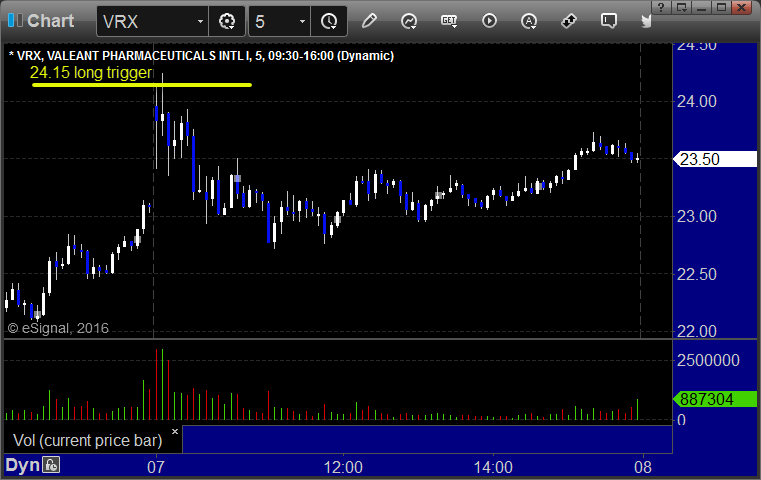Click the 07 date axis label

click(156, 467)
